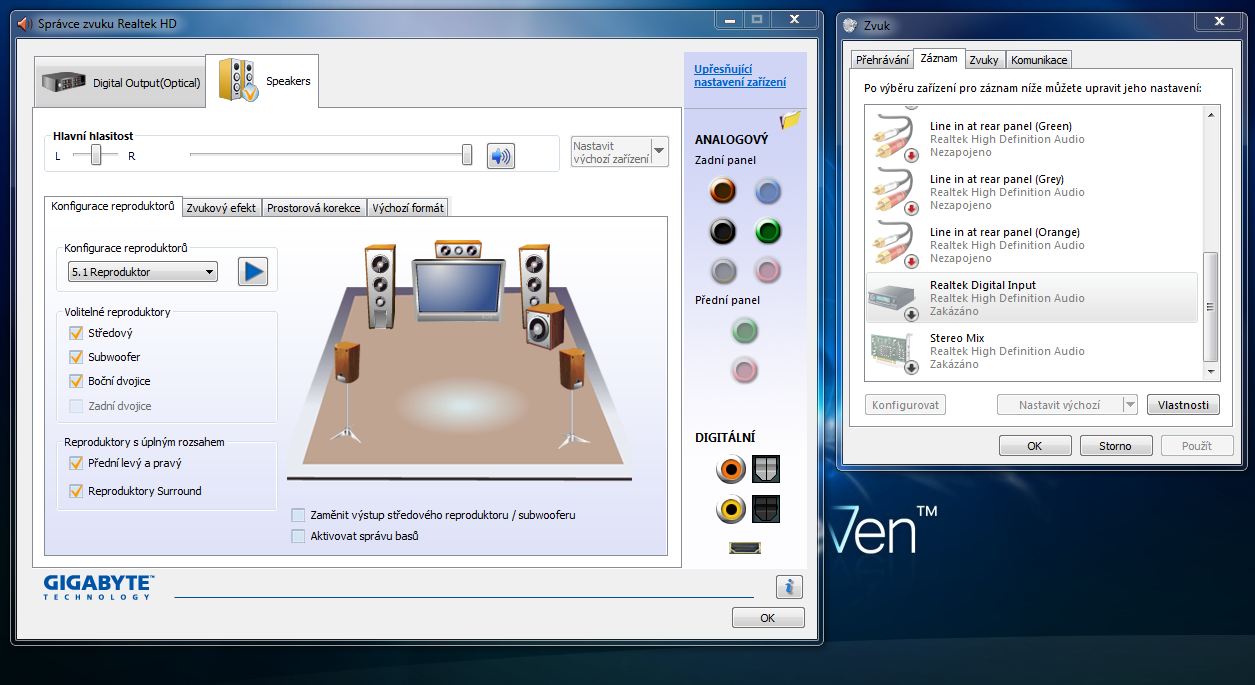Click the subwoofer in room diagram
This screenshot has height=685, width=1255.
543,327
